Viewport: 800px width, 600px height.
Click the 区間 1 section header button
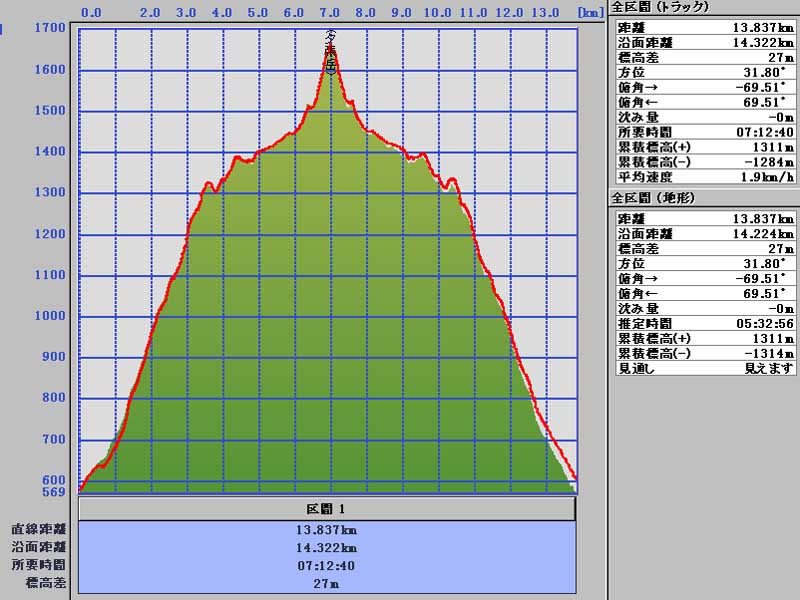327,509
